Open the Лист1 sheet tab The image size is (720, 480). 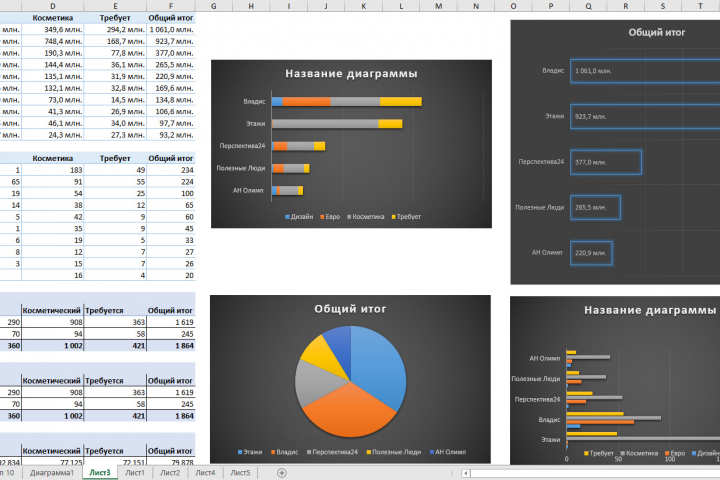[135, 472]
